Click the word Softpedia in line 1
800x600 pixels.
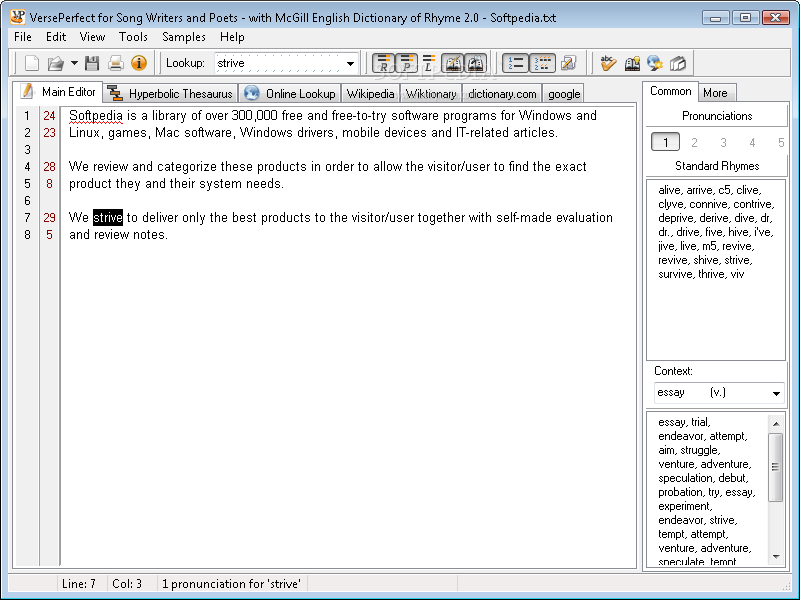point(95,115)
